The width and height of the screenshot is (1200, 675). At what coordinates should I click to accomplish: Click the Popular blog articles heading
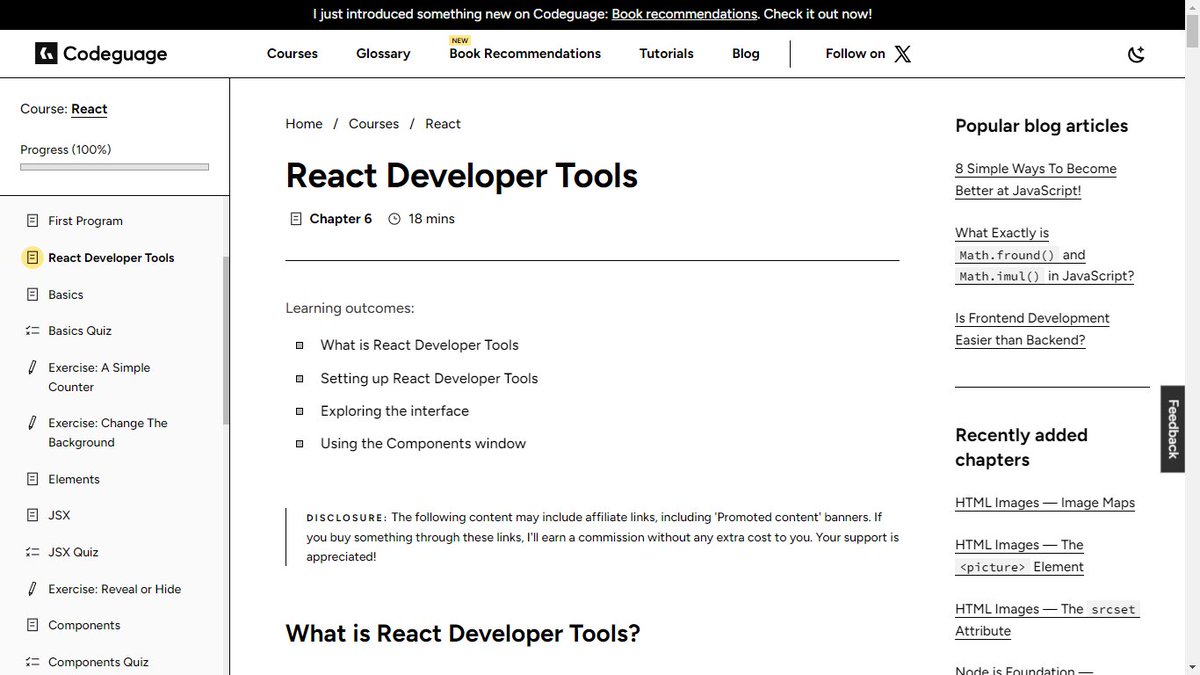pos(1041,126)
